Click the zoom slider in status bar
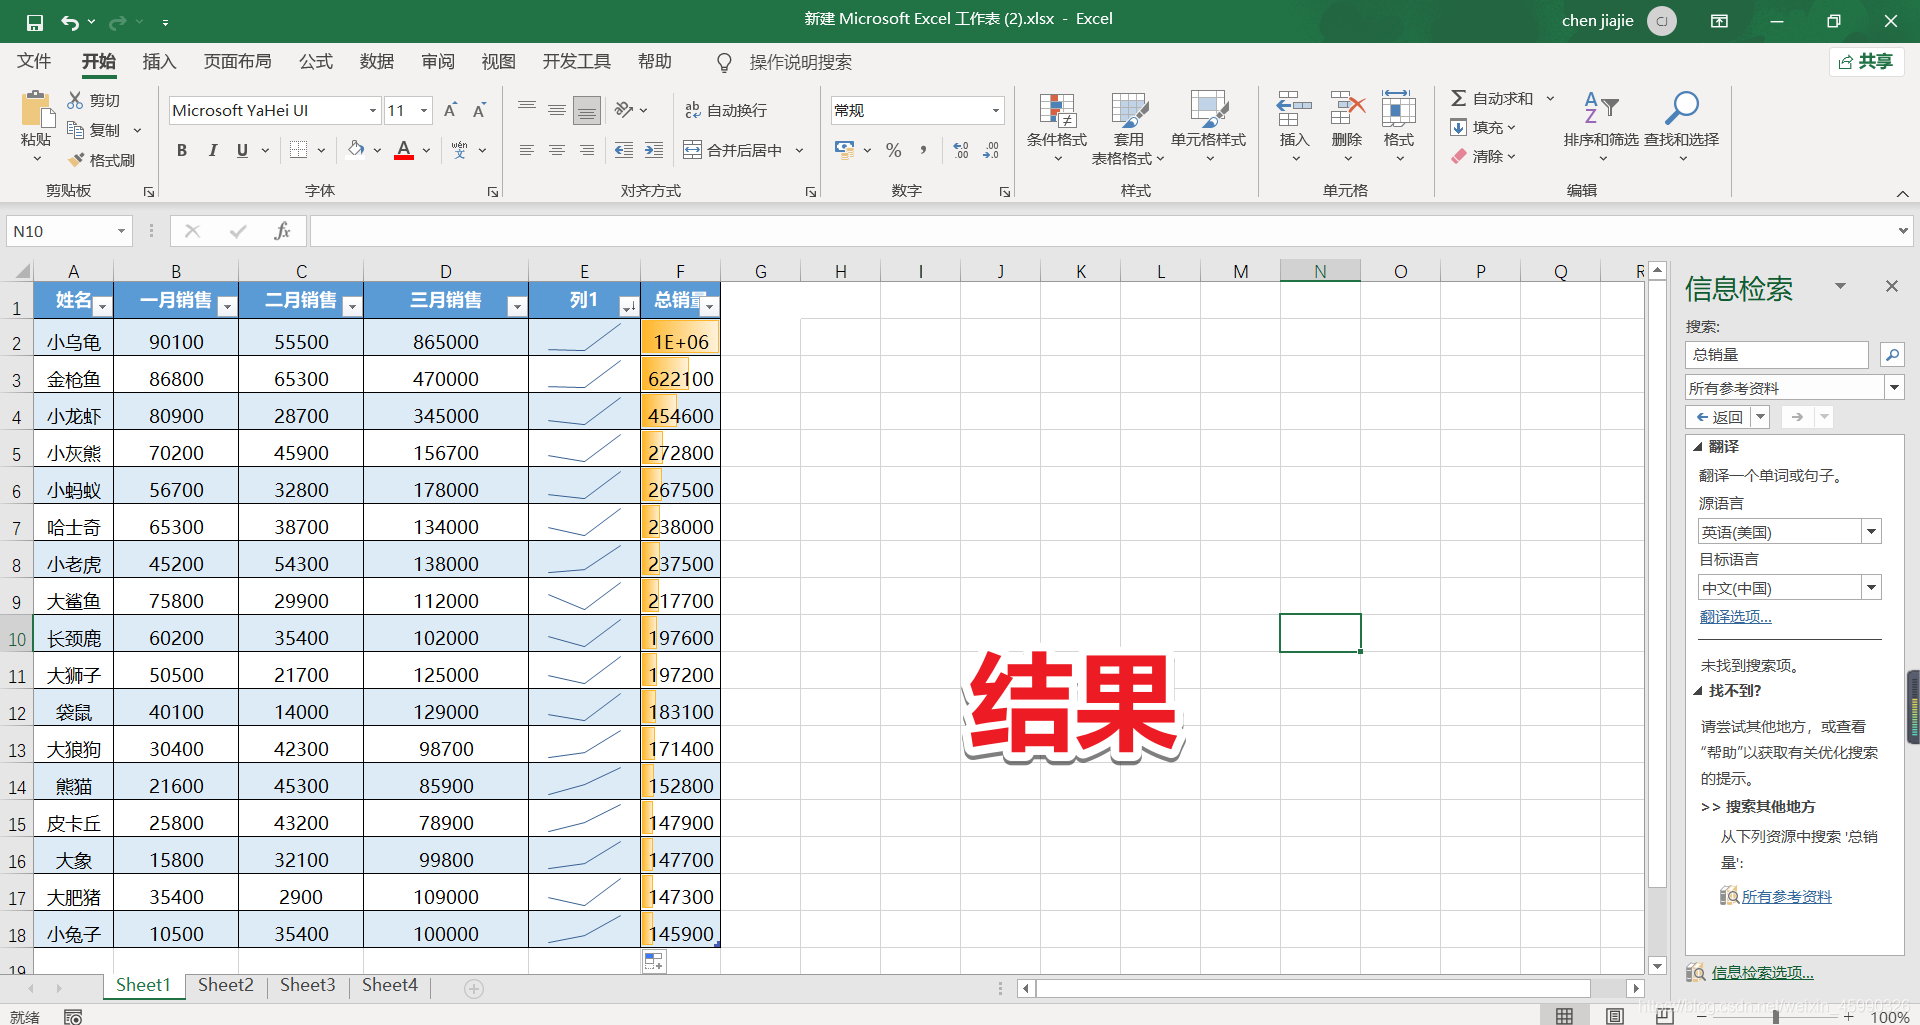Screen dimensions: 1920x1025 (1776, 1016)
